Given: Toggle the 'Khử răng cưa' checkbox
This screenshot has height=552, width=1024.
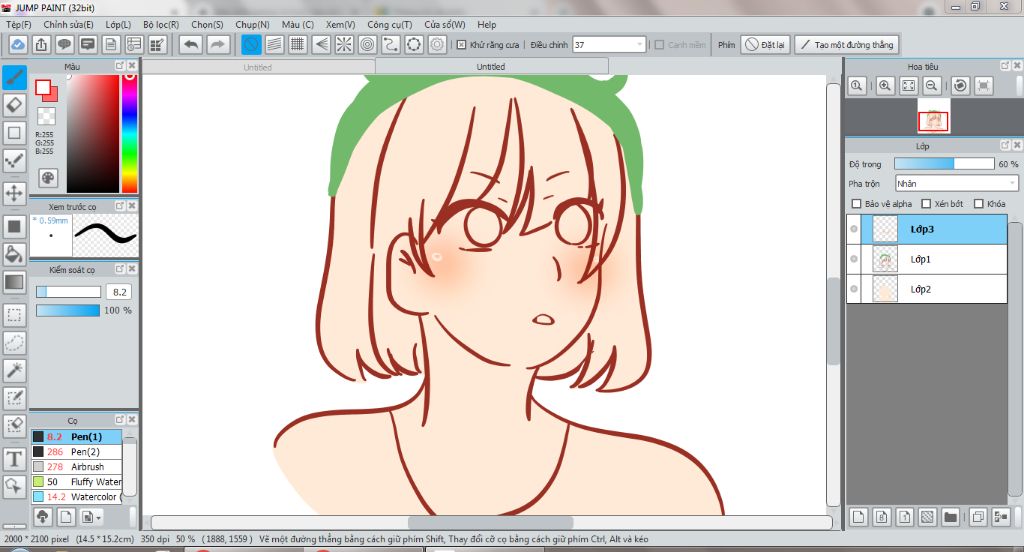Looking at the screenshot, I should pos(461,44).
